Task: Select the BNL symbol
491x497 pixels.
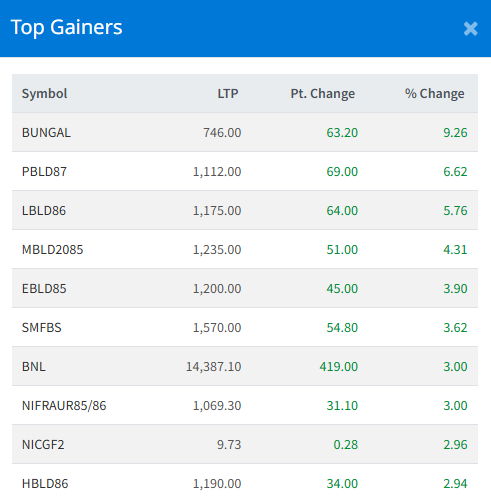Action: [x=34, y=367]
